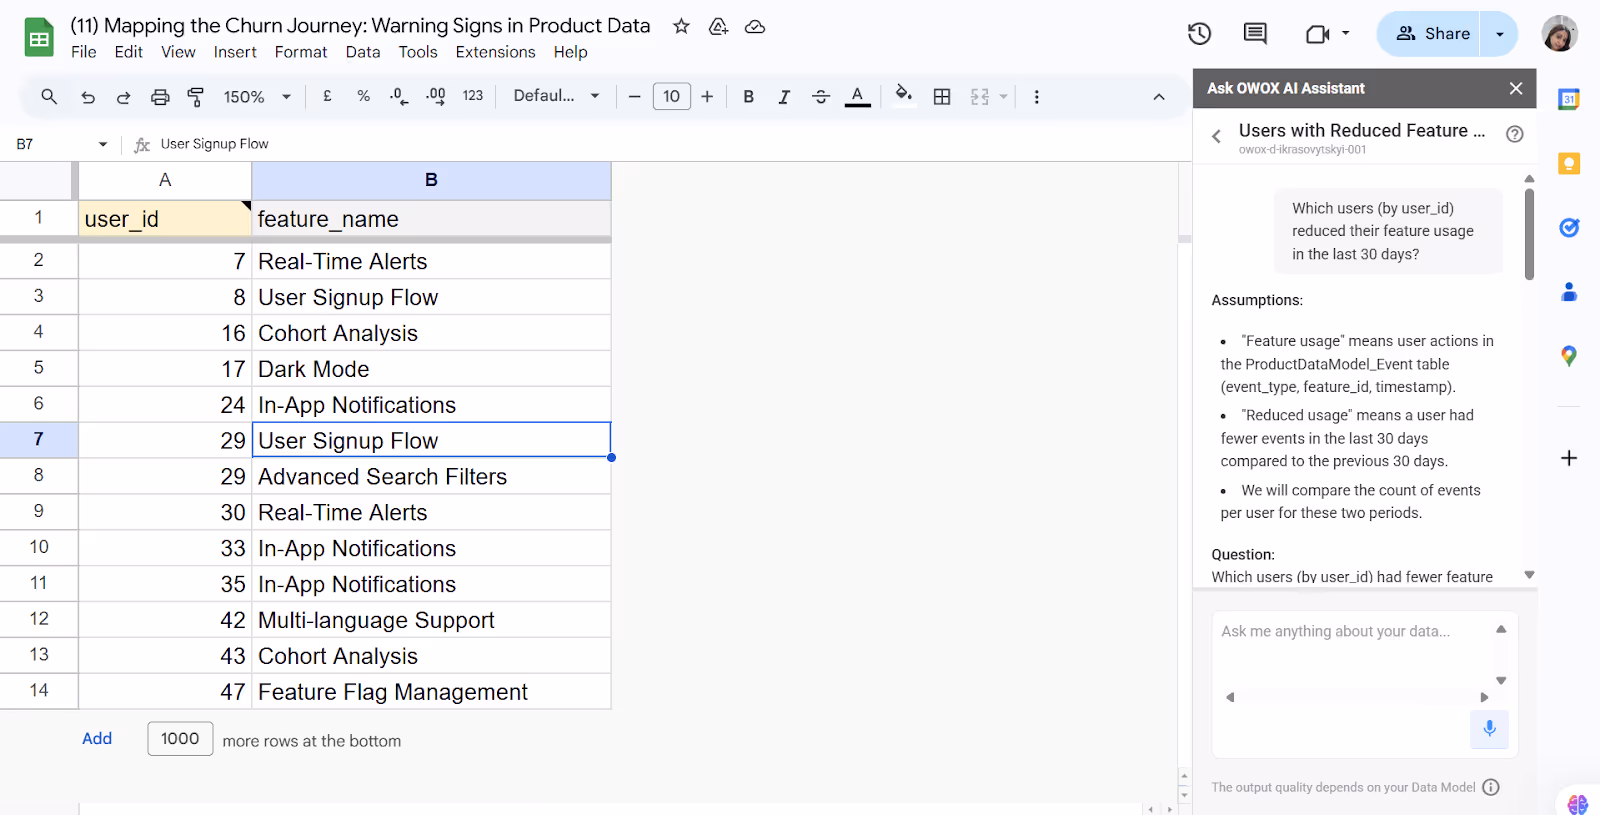Image resolution: width=1600 pixels, height=815 pixels.
Task: Open the Data menu
Action: (363, 52)
